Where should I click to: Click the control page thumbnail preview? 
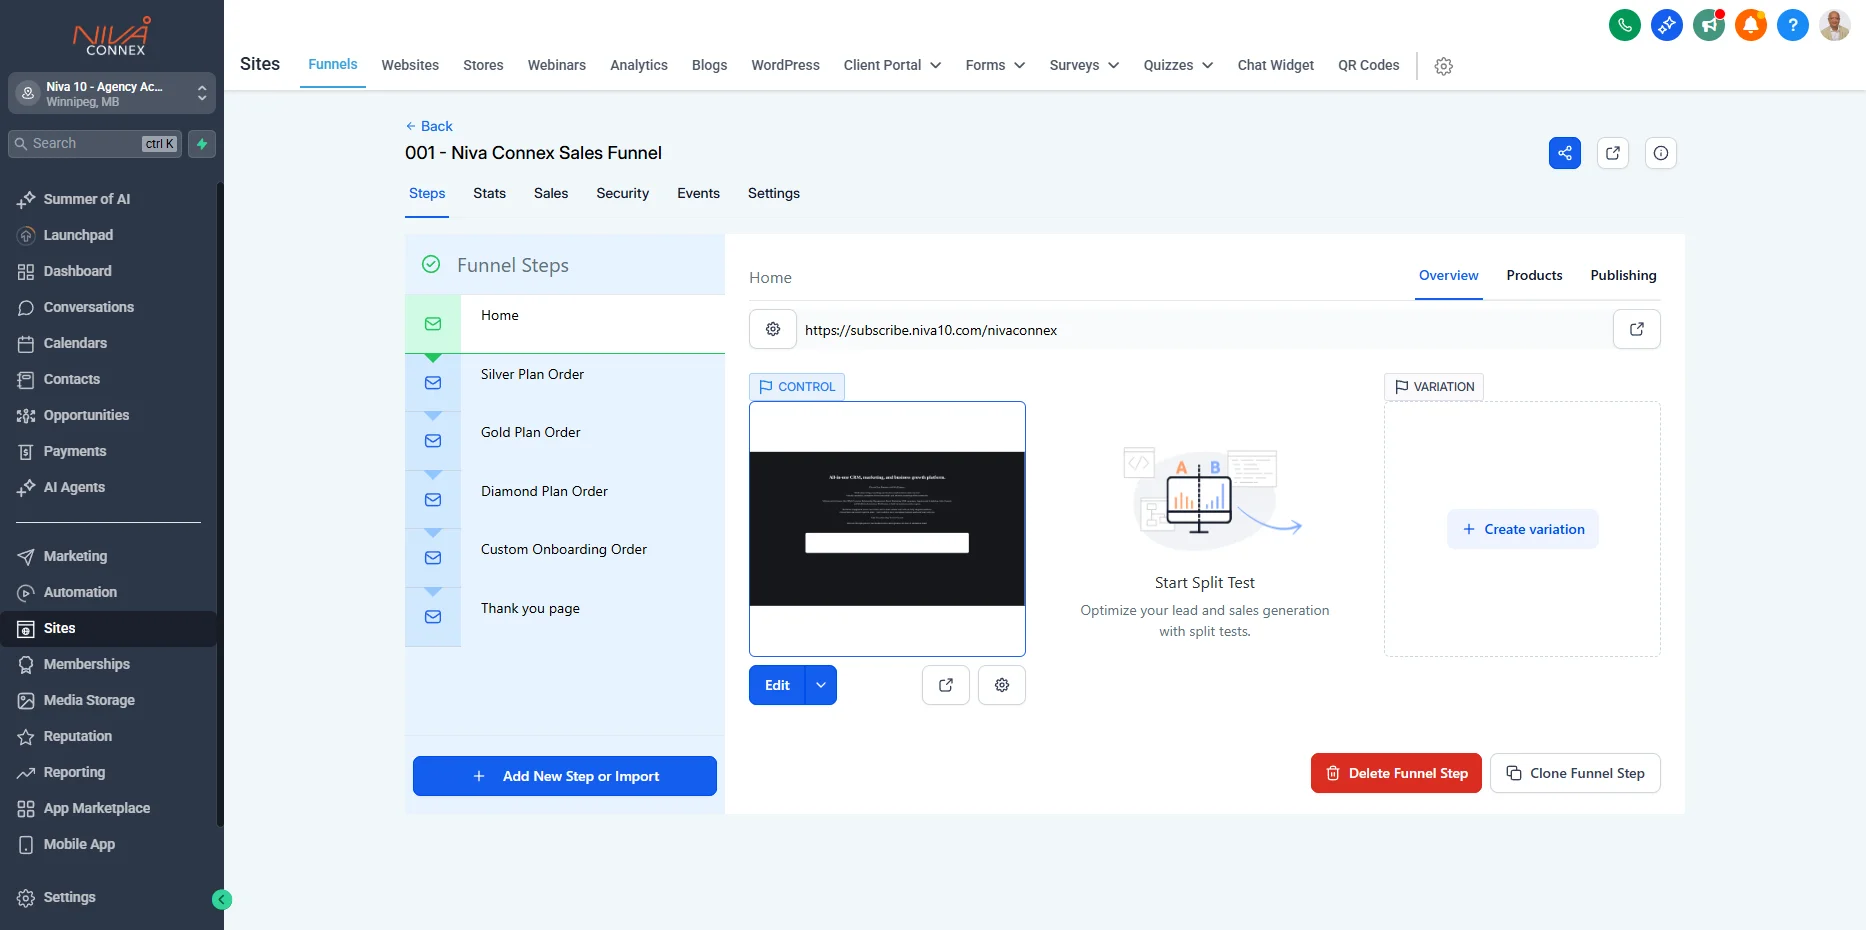(x=887, y=529)
